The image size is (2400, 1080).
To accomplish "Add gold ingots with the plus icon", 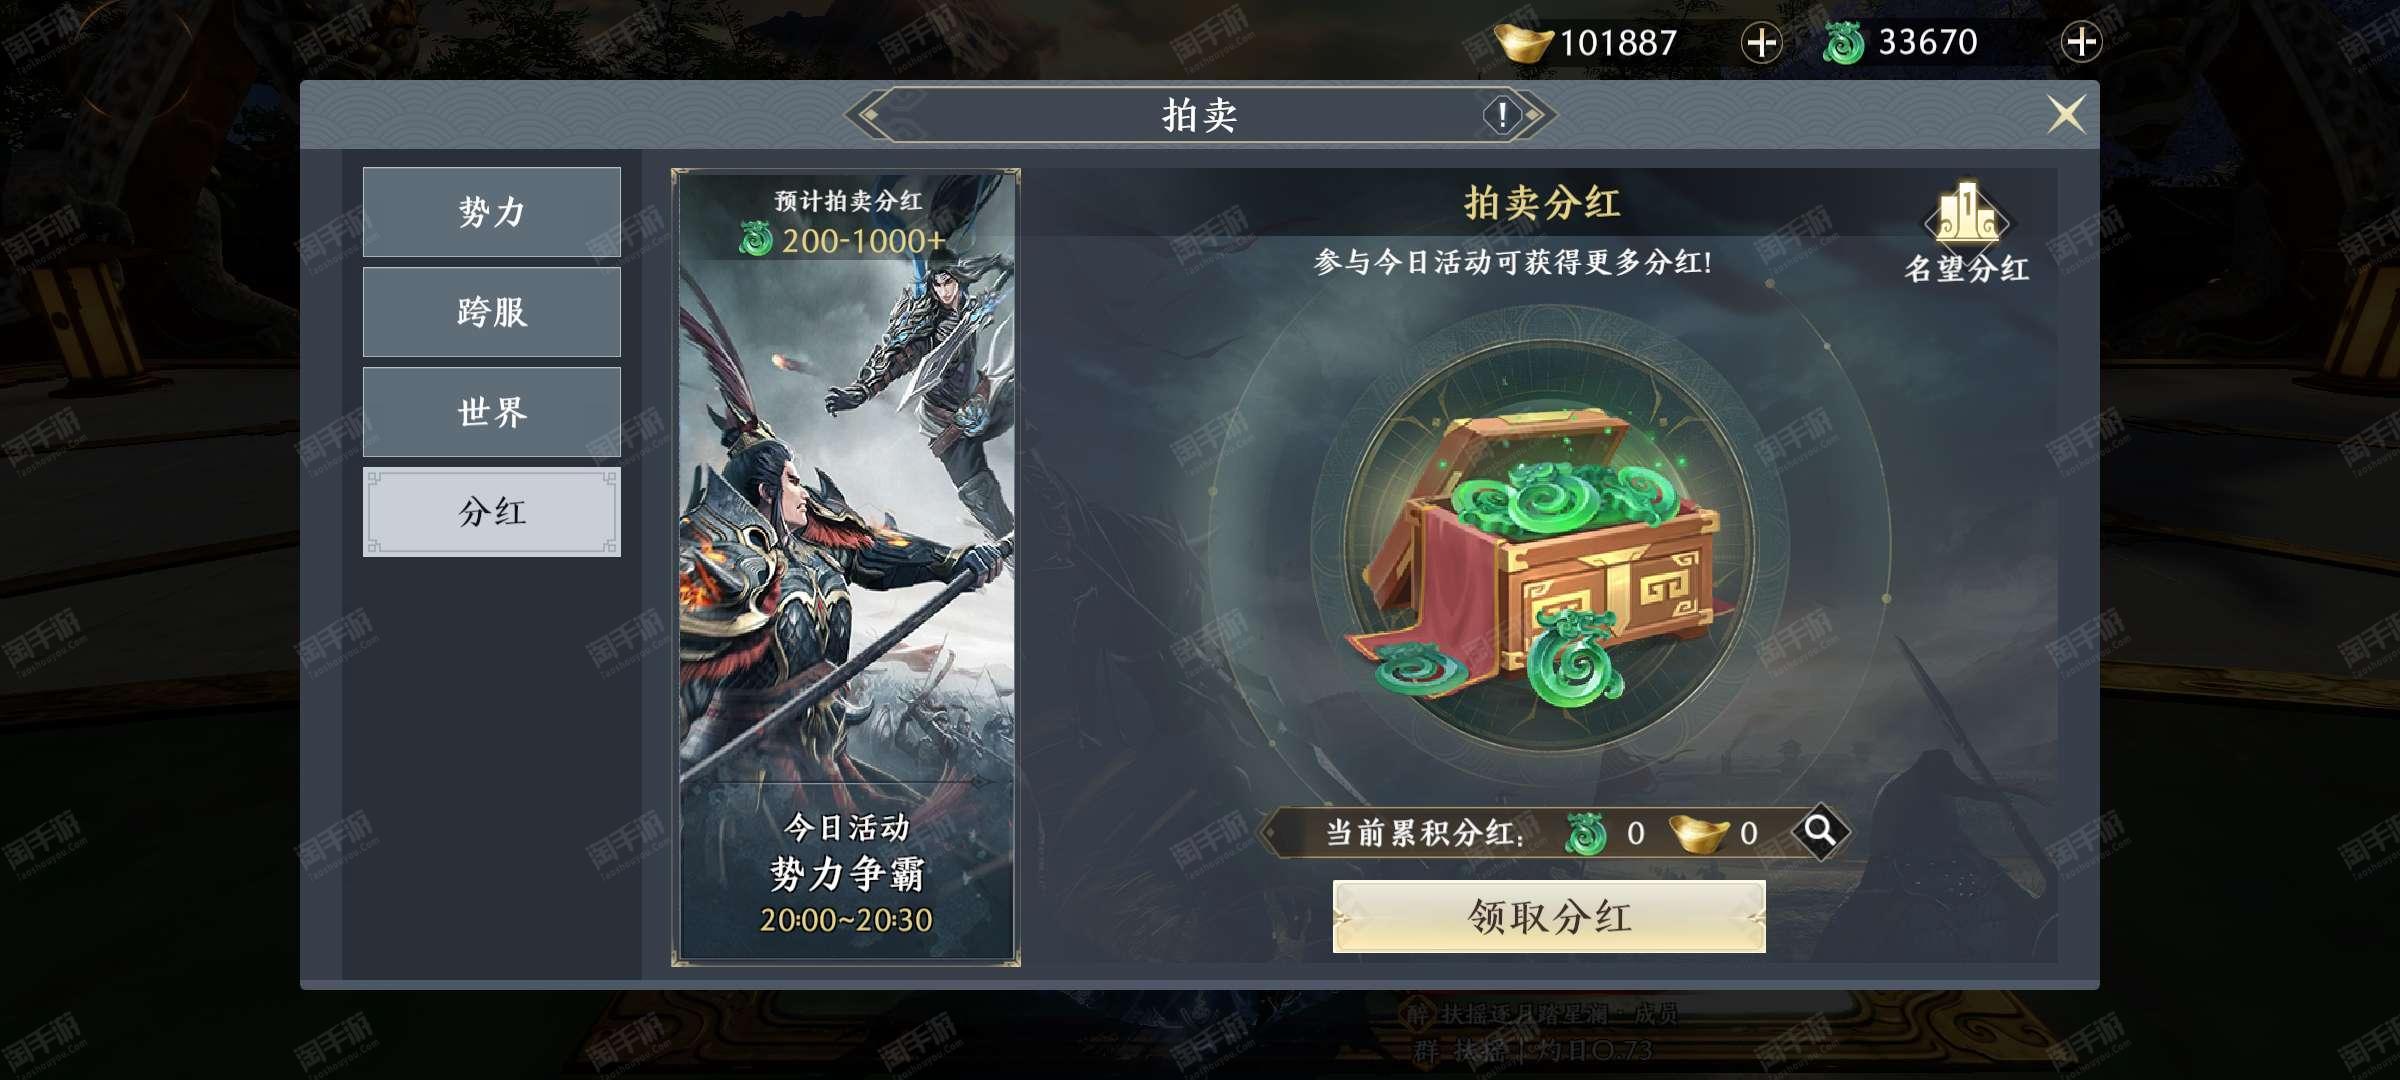I will [1761, 43].
